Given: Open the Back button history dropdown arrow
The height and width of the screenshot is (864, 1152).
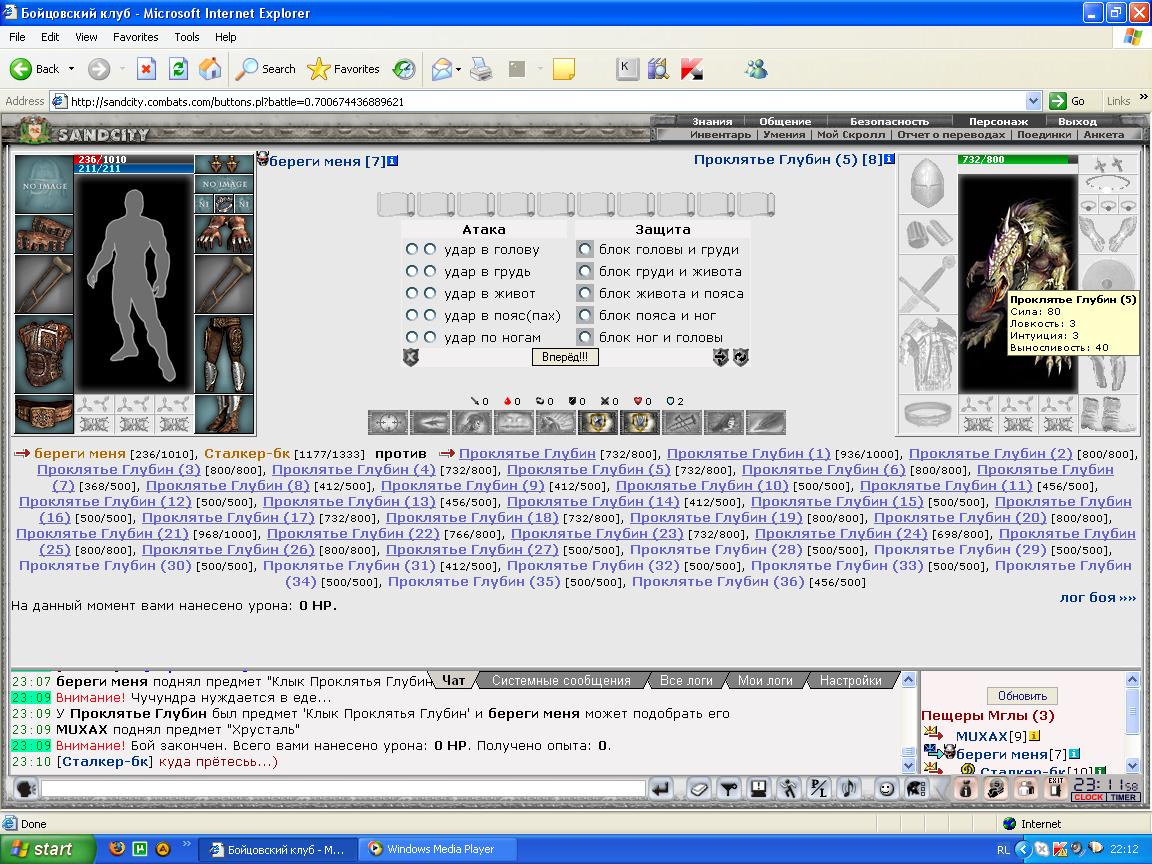Looking at the screenshot, I should pos(71,69).
